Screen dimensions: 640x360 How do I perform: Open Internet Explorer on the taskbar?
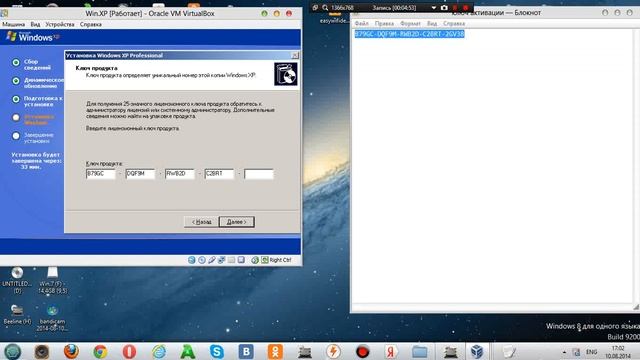[159, 351]
